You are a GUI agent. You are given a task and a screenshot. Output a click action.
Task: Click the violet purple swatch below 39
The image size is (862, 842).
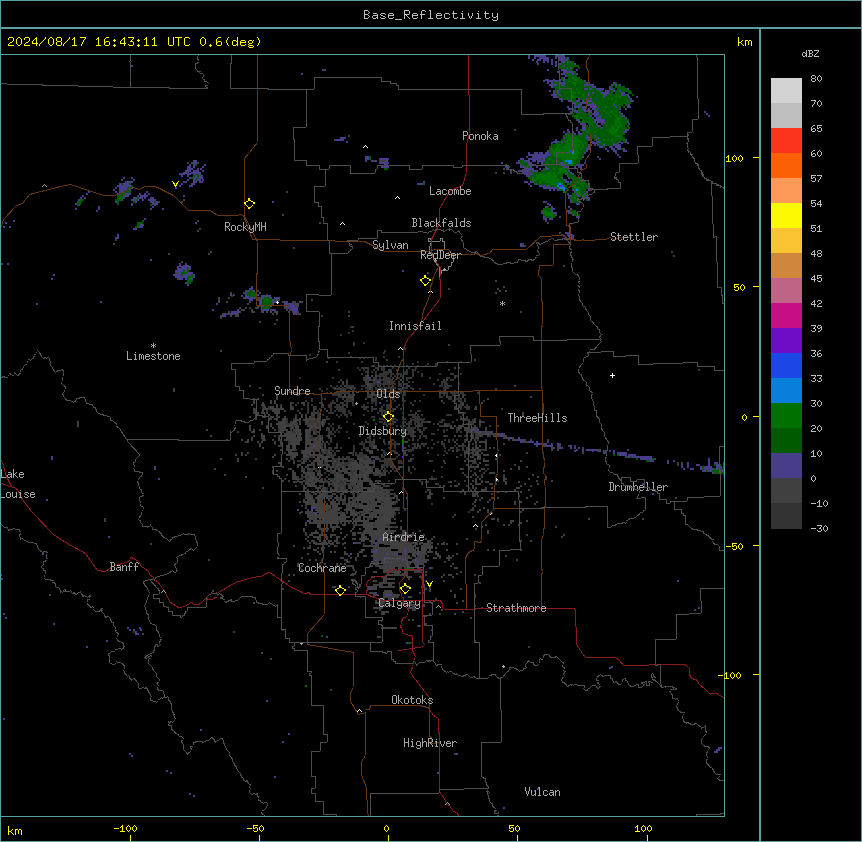point(786,341)
